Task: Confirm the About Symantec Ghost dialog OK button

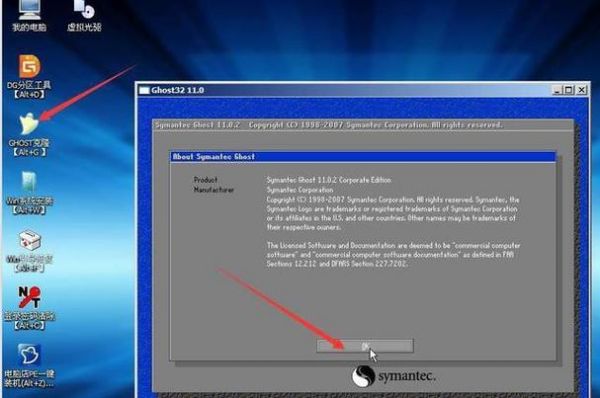Action: coord(365,346)
